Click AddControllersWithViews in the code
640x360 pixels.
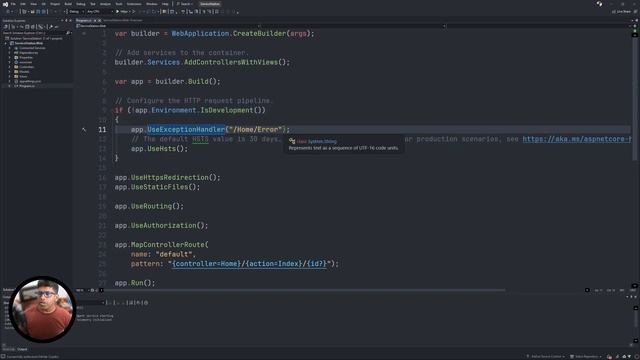(x=231, y=62)
